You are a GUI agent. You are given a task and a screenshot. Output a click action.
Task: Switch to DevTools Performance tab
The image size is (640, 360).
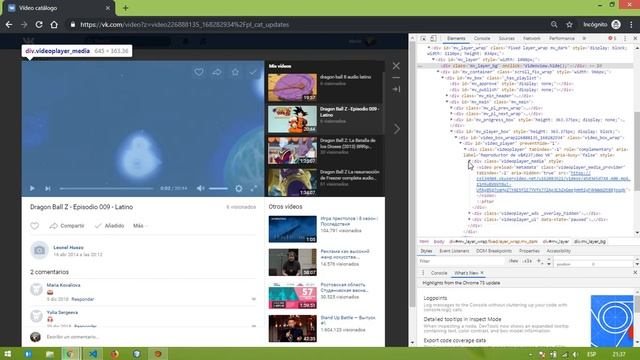[x=562, y=38]
